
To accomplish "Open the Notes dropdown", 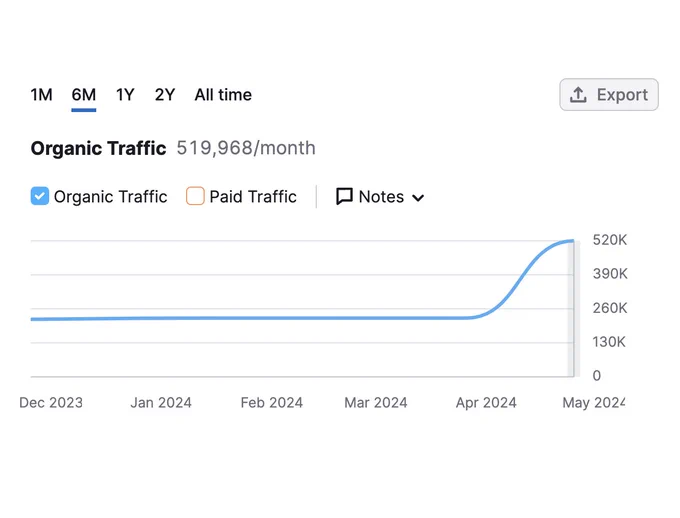I will 380,197.
